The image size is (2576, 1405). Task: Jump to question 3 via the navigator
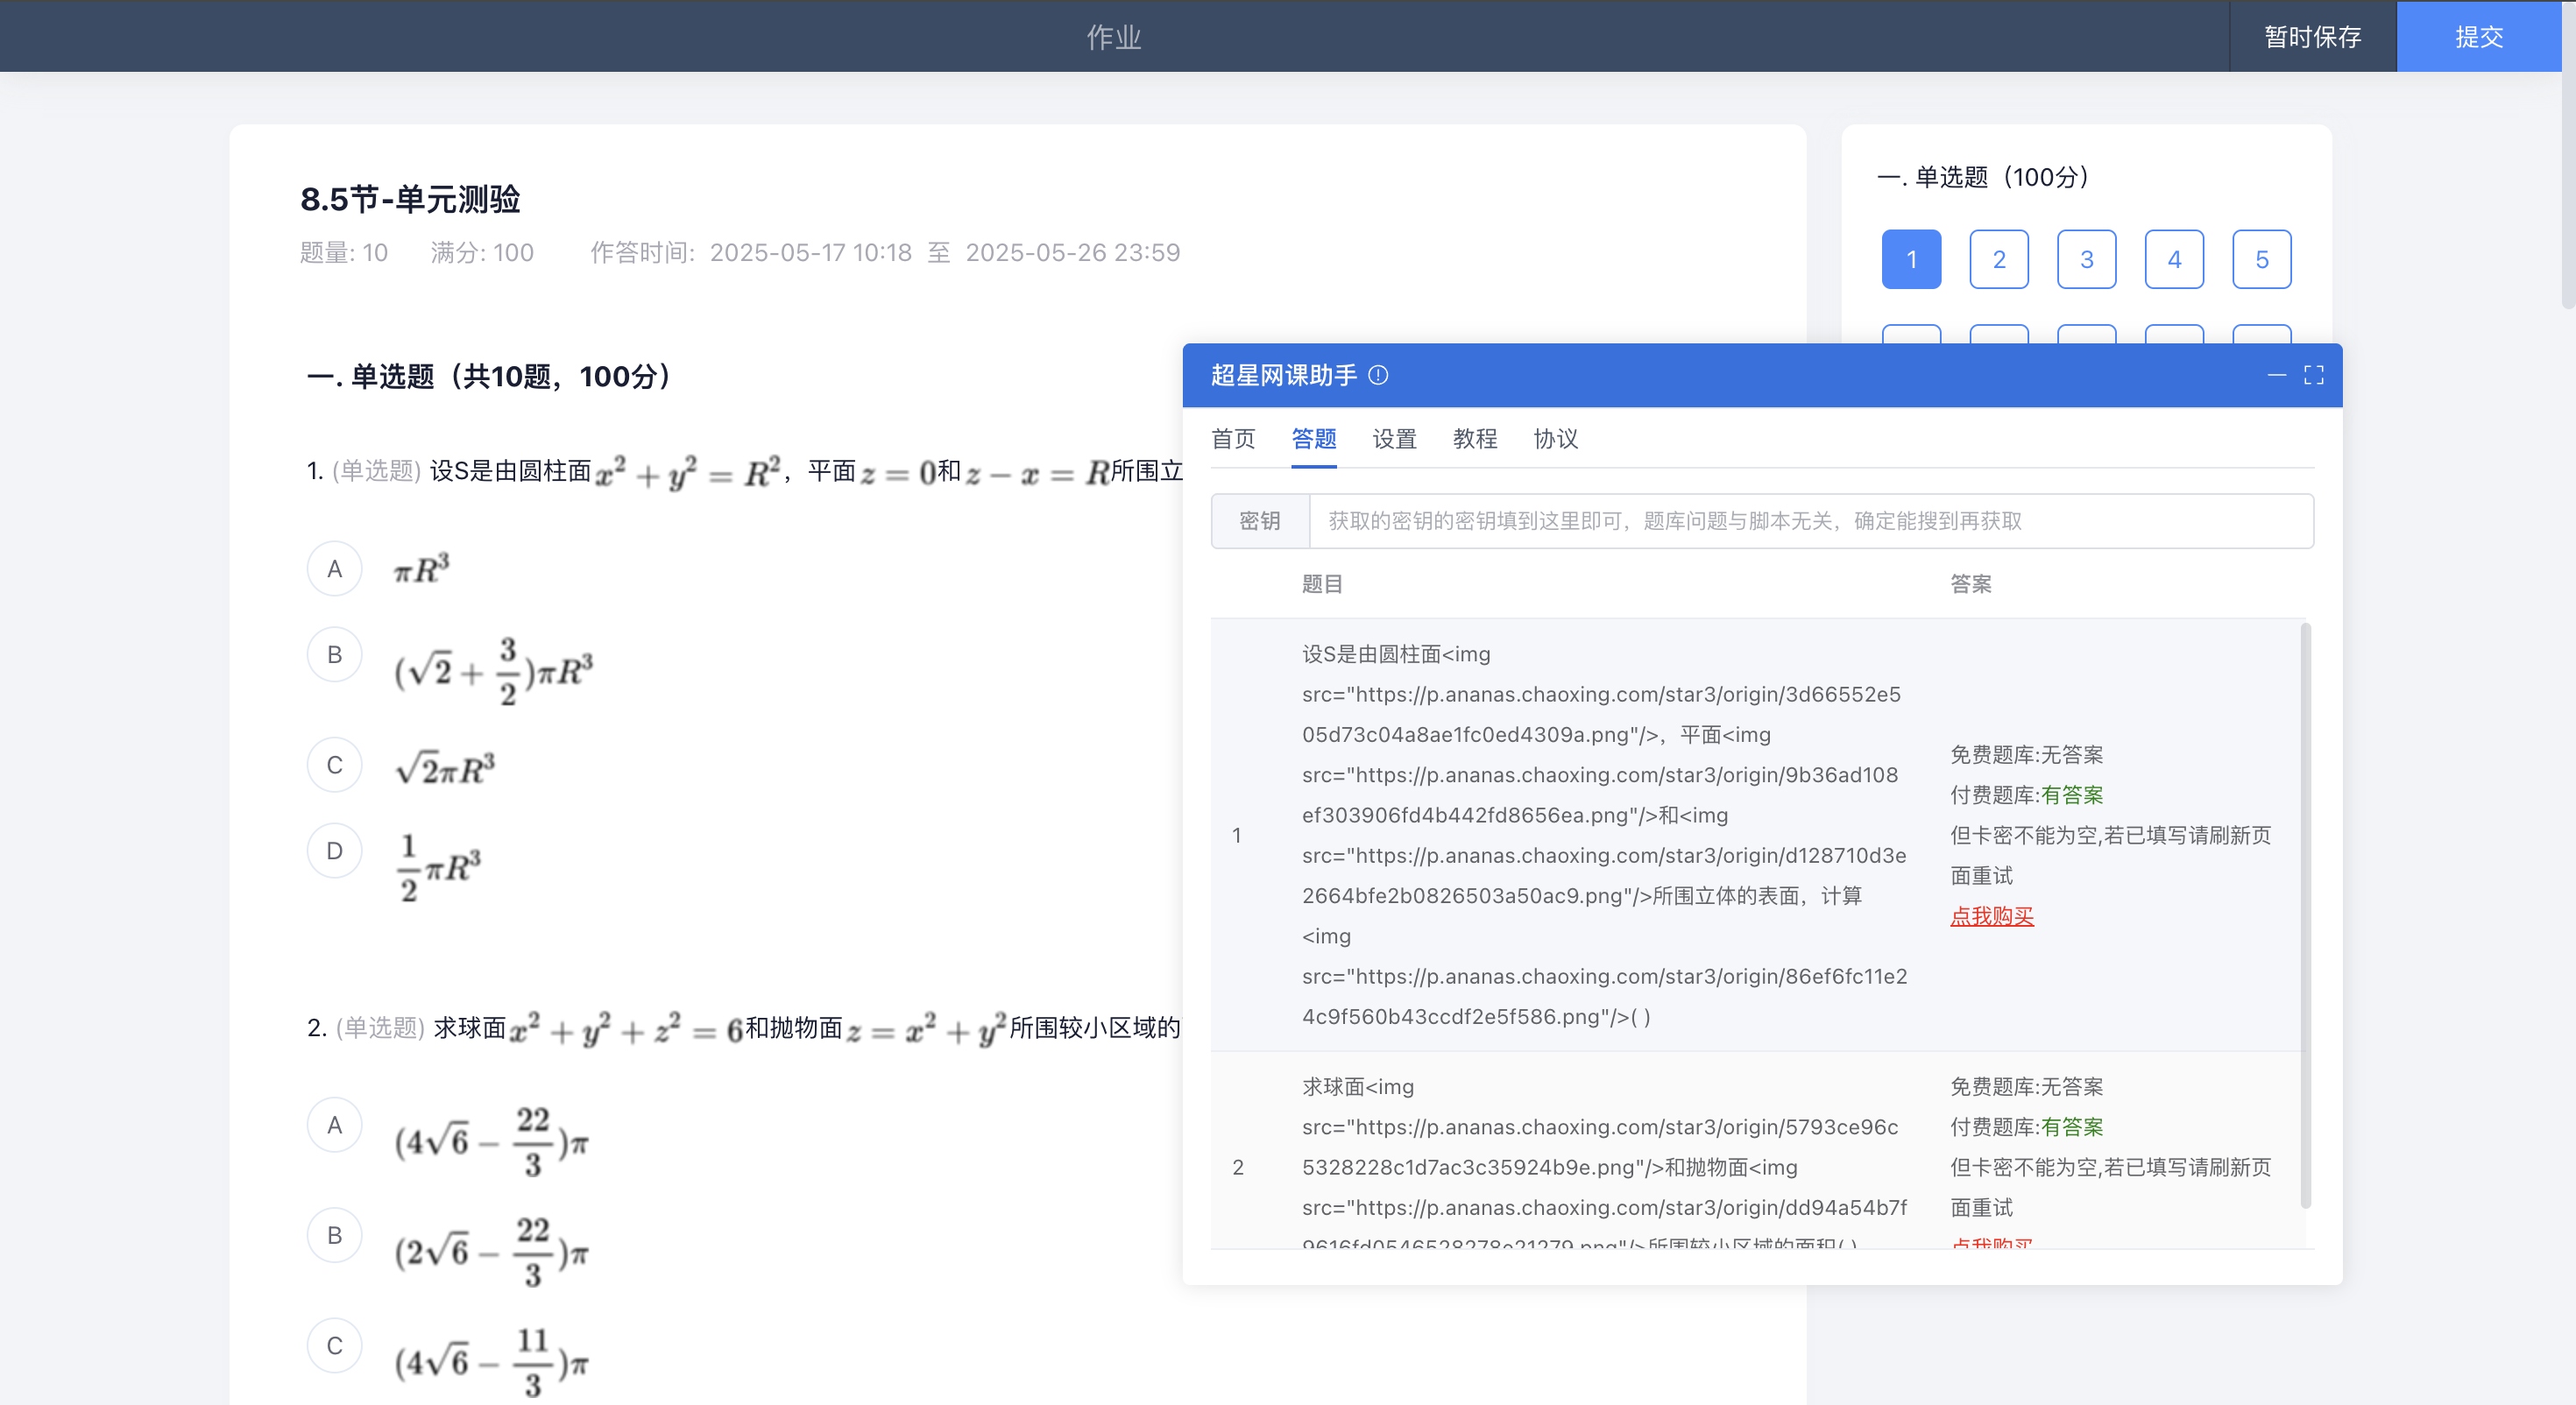click(x=2087, y=259)
